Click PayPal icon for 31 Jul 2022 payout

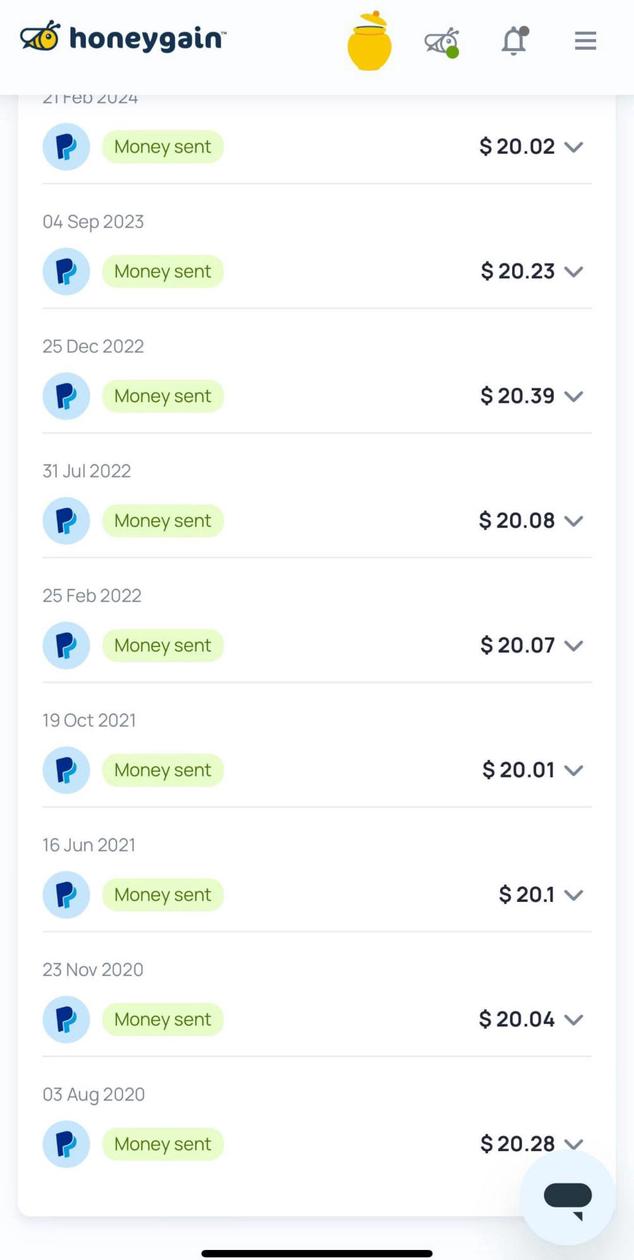coord(66,521)
